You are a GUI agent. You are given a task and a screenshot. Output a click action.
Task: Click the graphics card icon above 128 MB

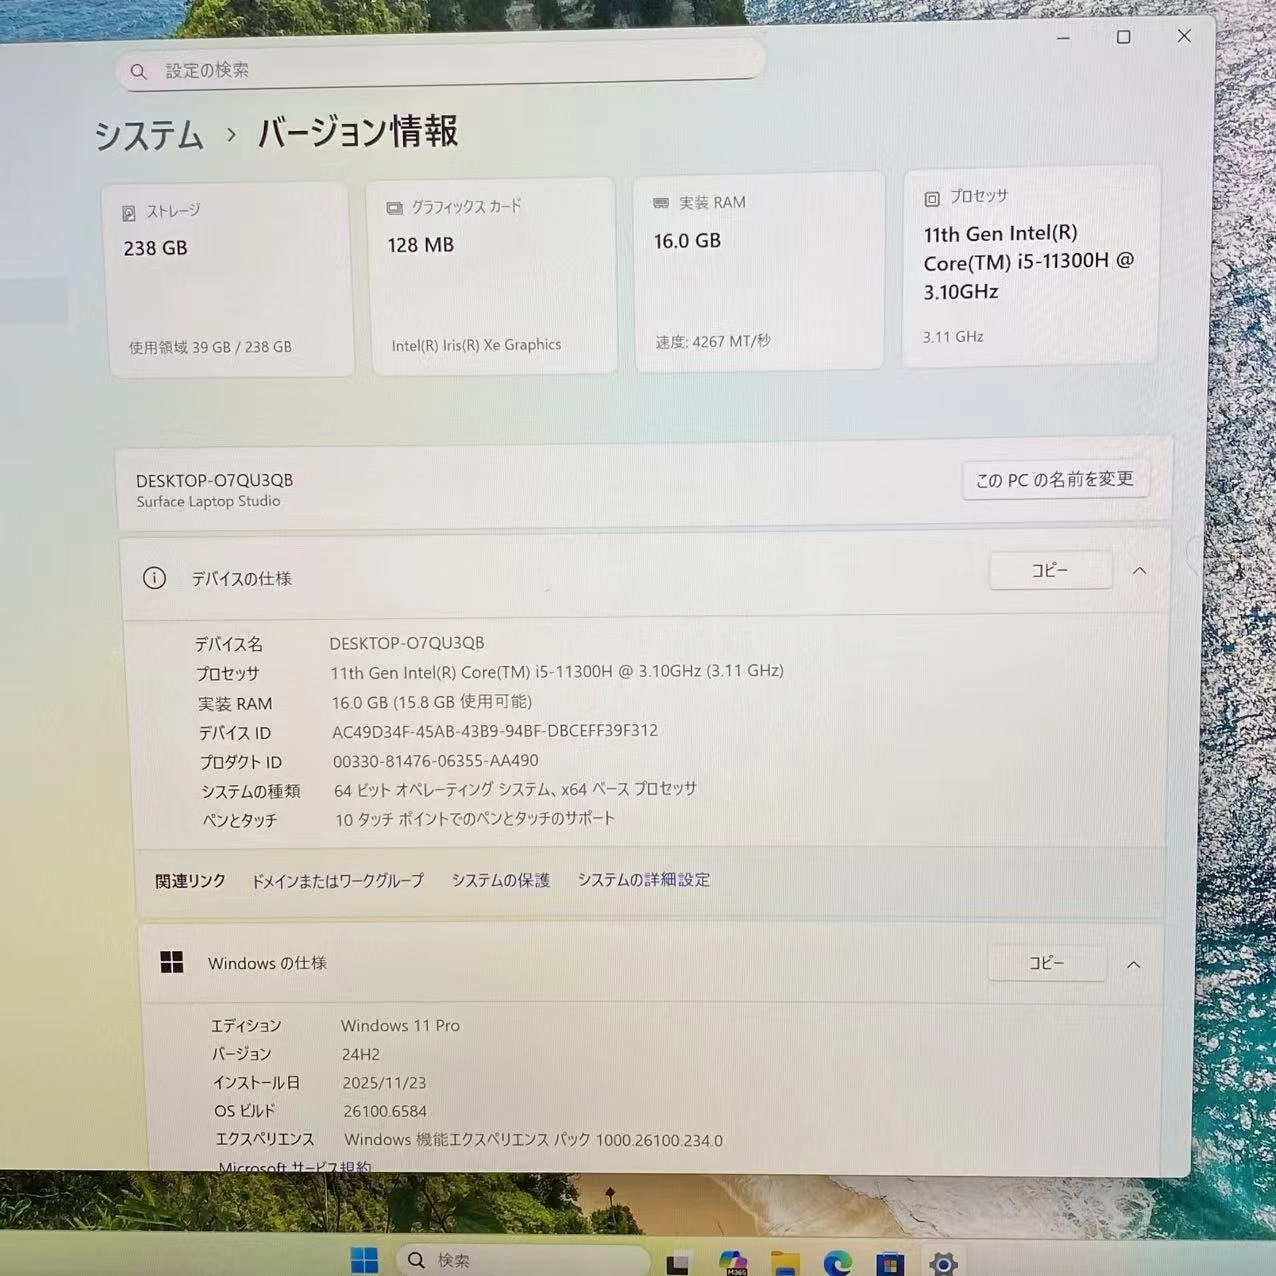point(393,207)
